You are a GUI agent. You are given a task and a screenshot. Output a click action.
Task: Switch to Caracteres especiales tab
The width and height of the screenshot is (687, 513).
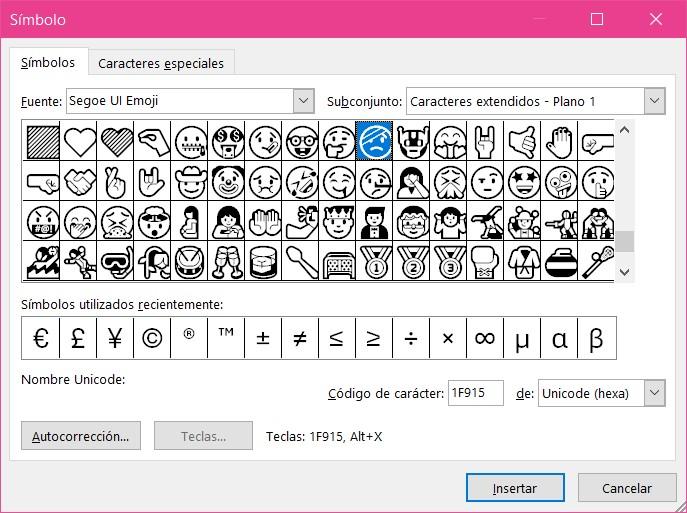[161, 63]
